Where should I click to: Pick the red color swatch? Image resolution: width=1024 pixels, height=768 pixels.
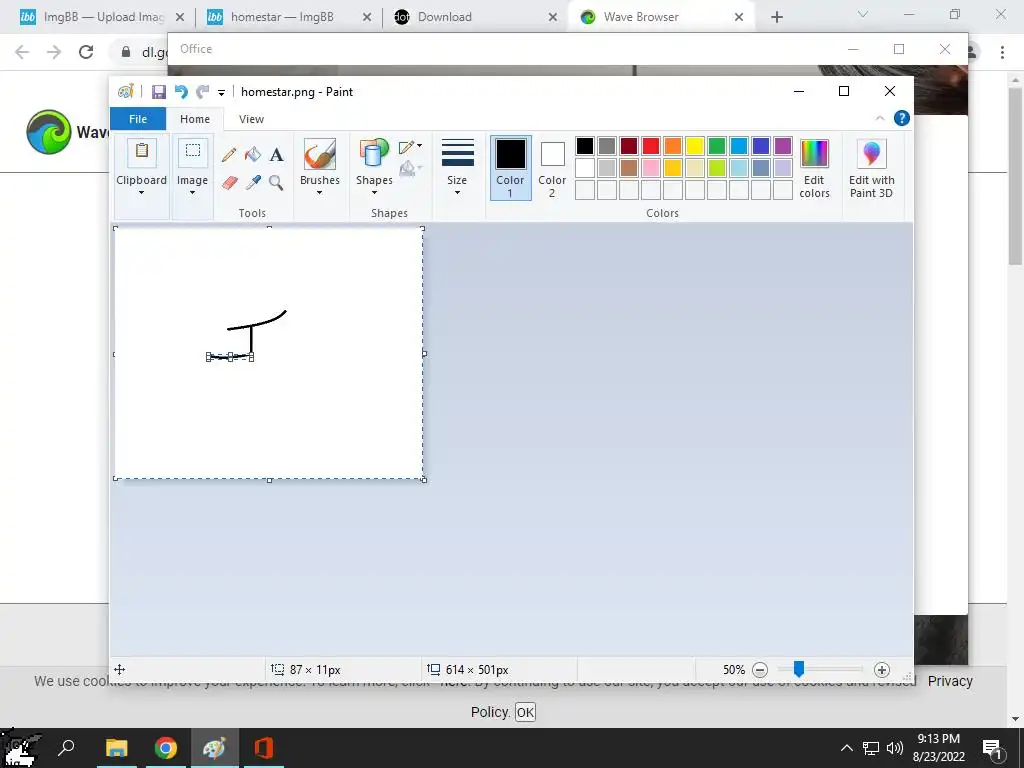pos(651,146)
